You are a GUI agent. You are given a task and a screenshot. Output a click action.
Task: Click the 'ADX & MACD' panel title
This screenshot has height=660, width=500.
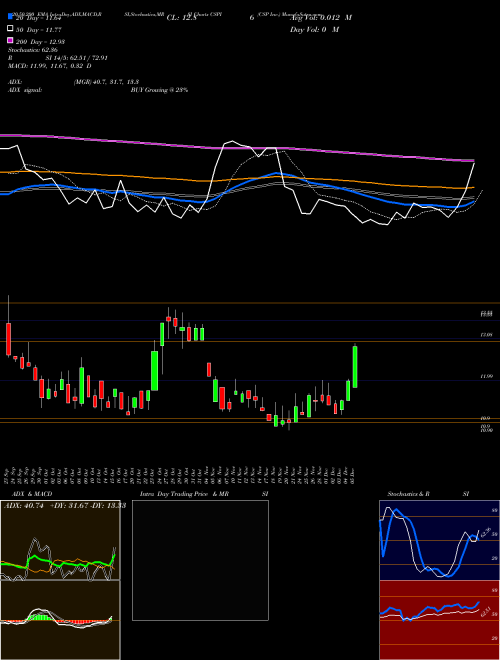tap(32, 494)
